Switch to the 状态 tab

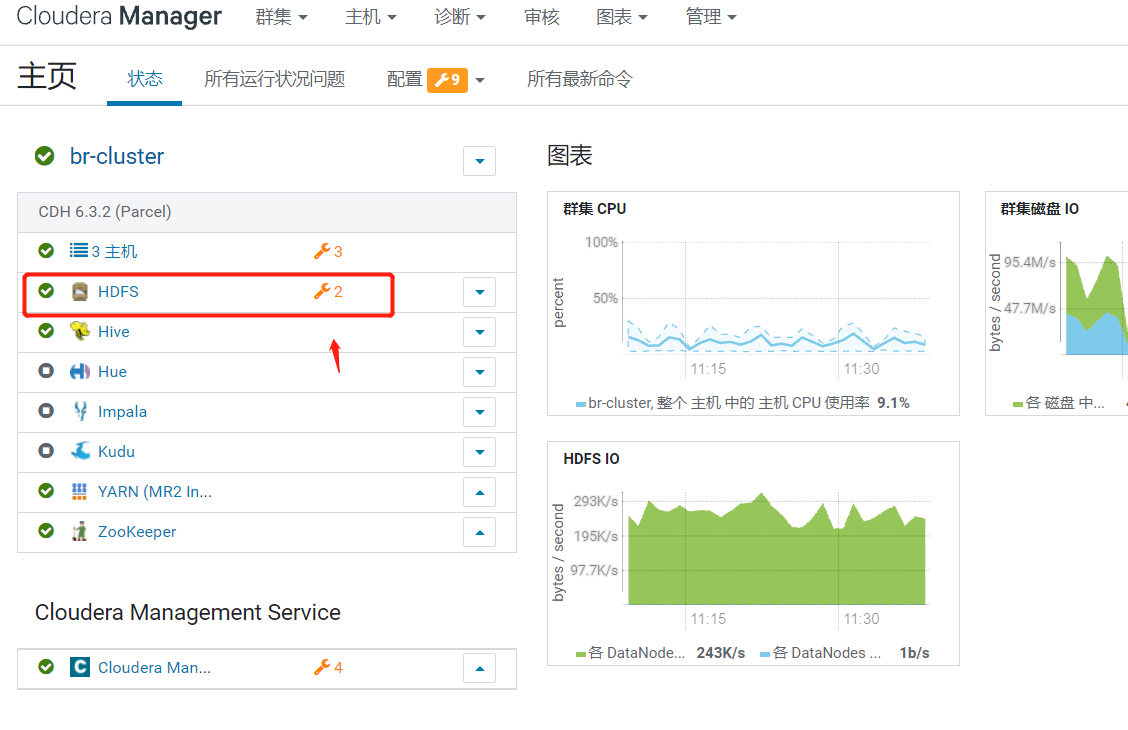coord(145,78)
